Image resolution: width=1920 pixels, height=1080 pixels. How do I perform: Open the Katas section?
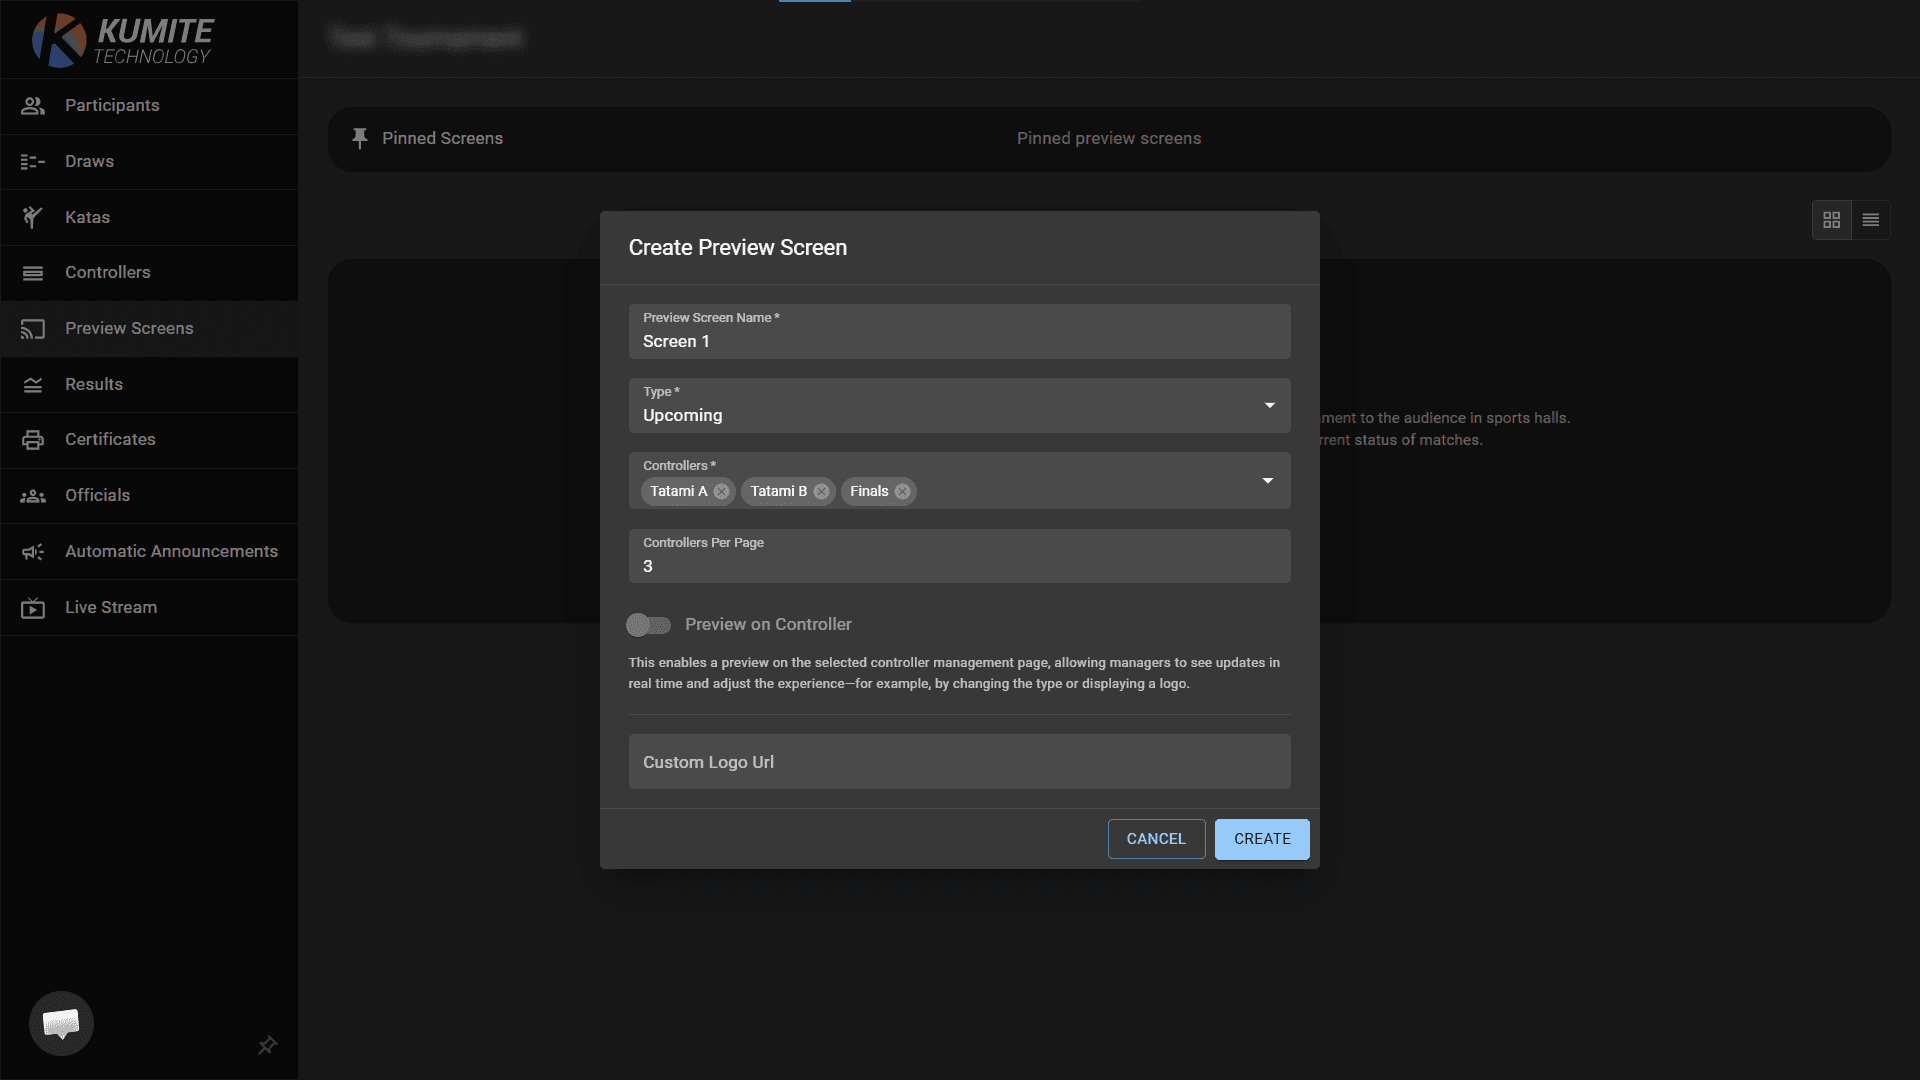click(x=88, y=217)
